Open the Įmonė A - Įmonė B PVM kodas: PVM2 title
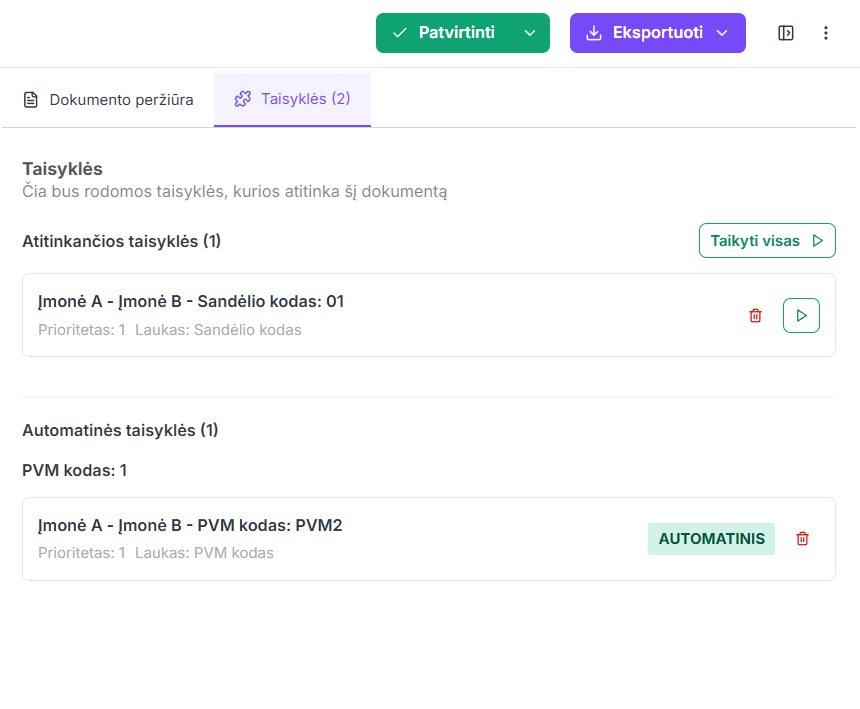The height and width of the screenshot is (709, 860). tap(190, 525)
